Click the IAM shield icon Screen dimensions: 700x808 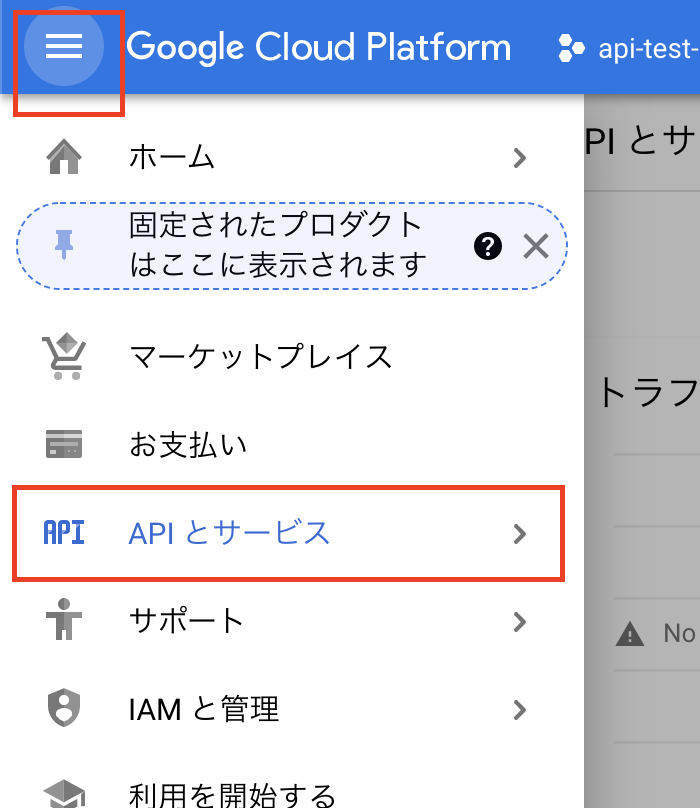(x=64, y=708)
